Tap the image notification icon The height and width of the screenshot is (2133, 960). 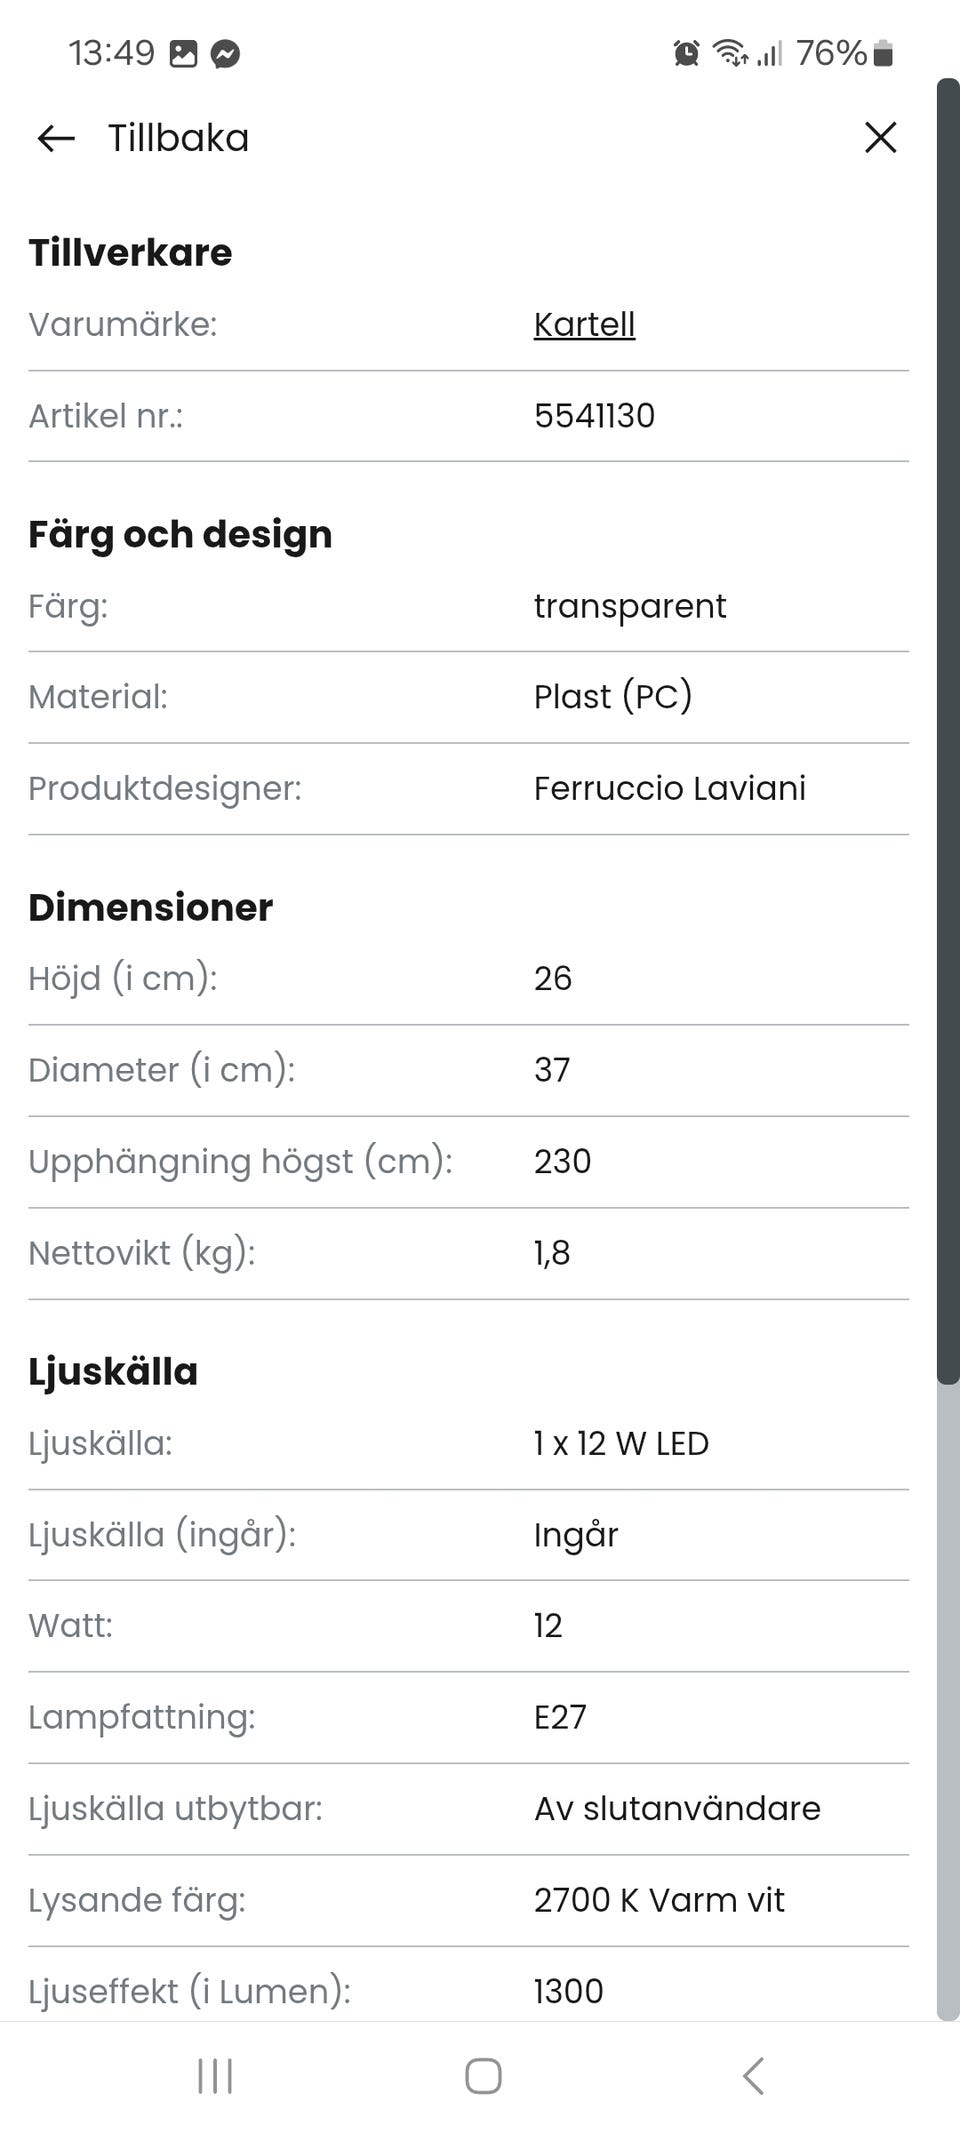pyautogui.click(x=184, y=53)
